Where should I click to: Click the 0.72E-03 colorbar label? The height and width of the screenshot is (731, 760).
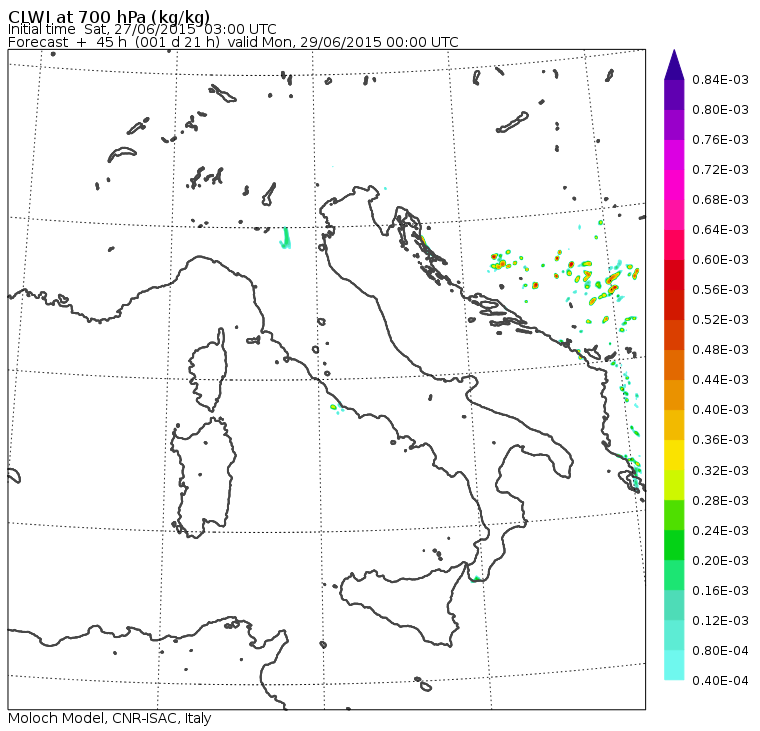(x=720, y=170)
